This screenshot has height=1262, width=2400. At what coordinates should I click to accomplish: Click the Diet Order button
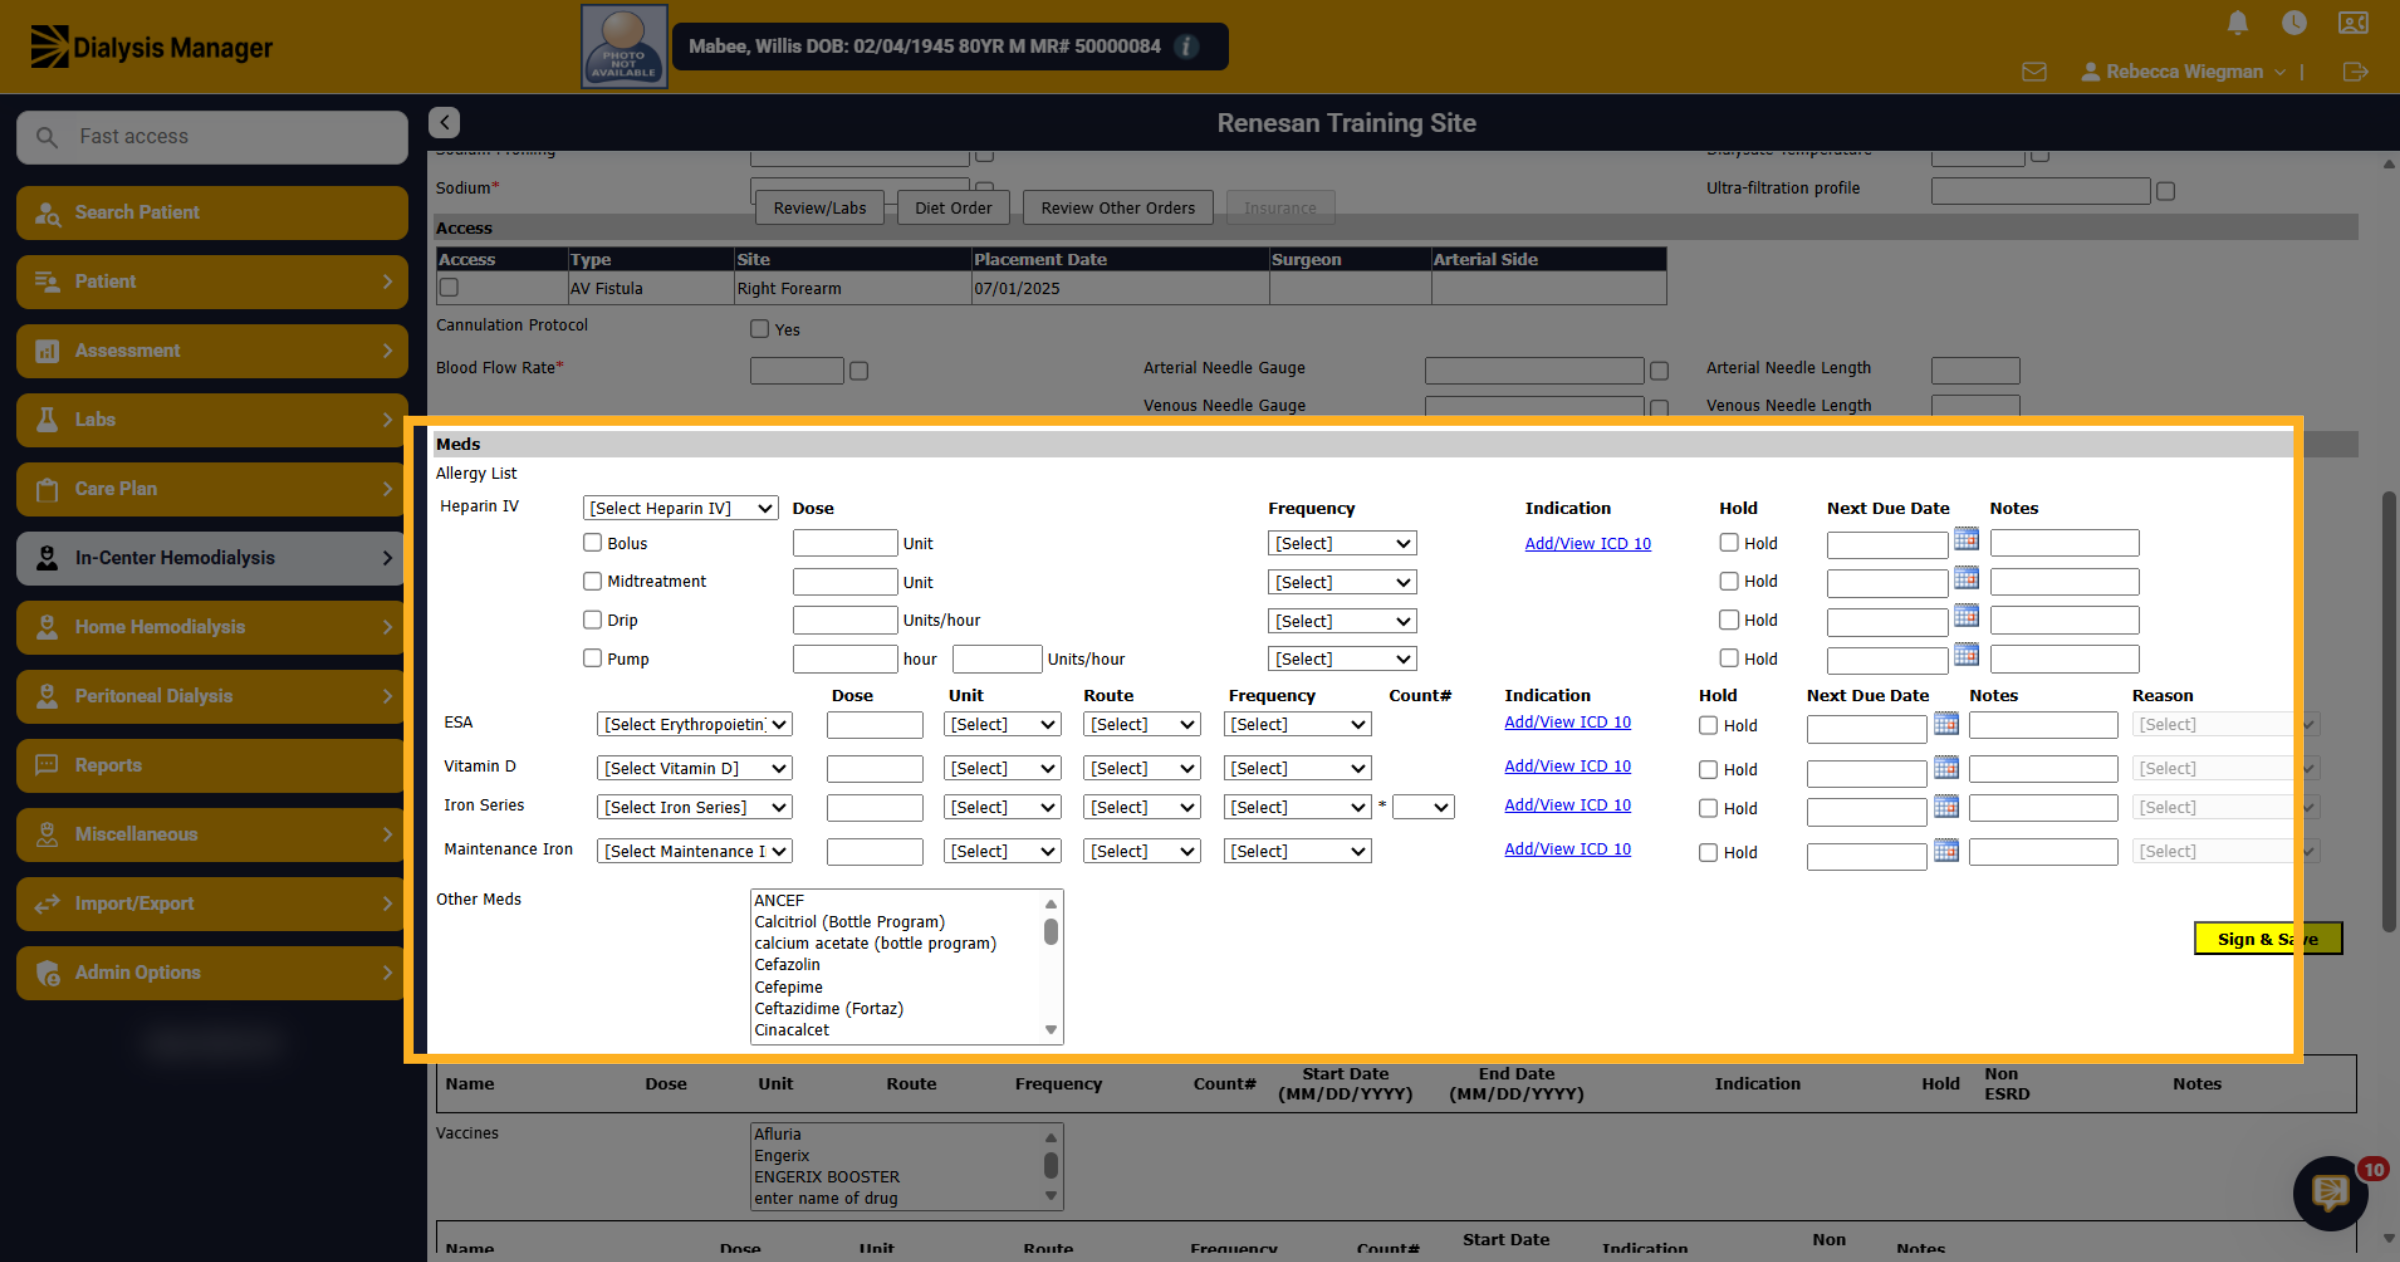click(x=953, y=208)
